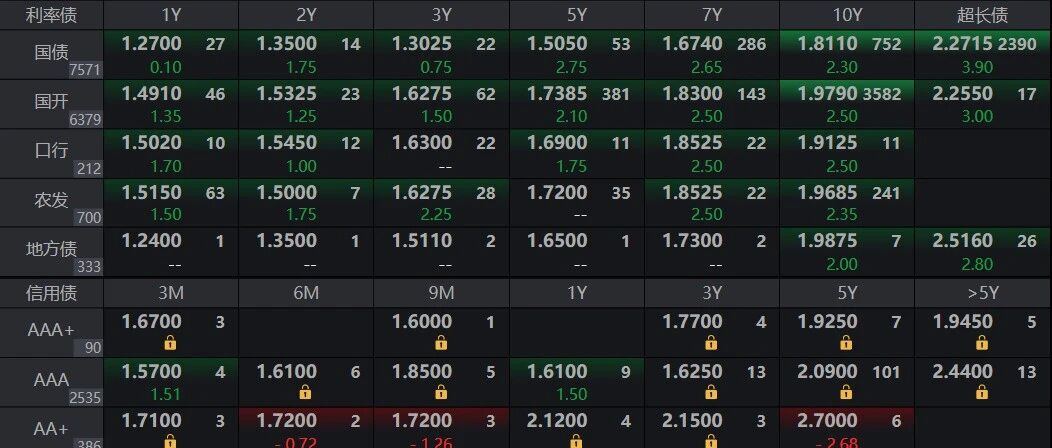The height and width of the screenshot is (448, 1052).
Task: Click 国债 2Y yield 1.3500
Action: click(x=287, y=44)
